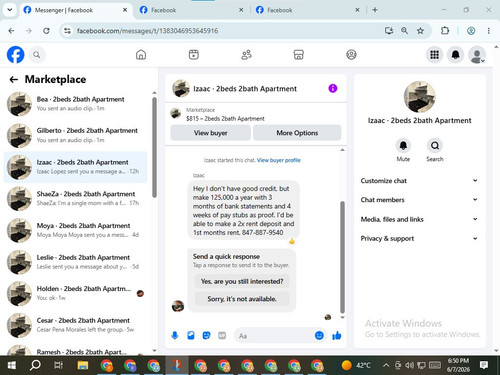Switch to the second Facebook tab
Viewport: 500px width, 375px height.
tap(191, 10)
